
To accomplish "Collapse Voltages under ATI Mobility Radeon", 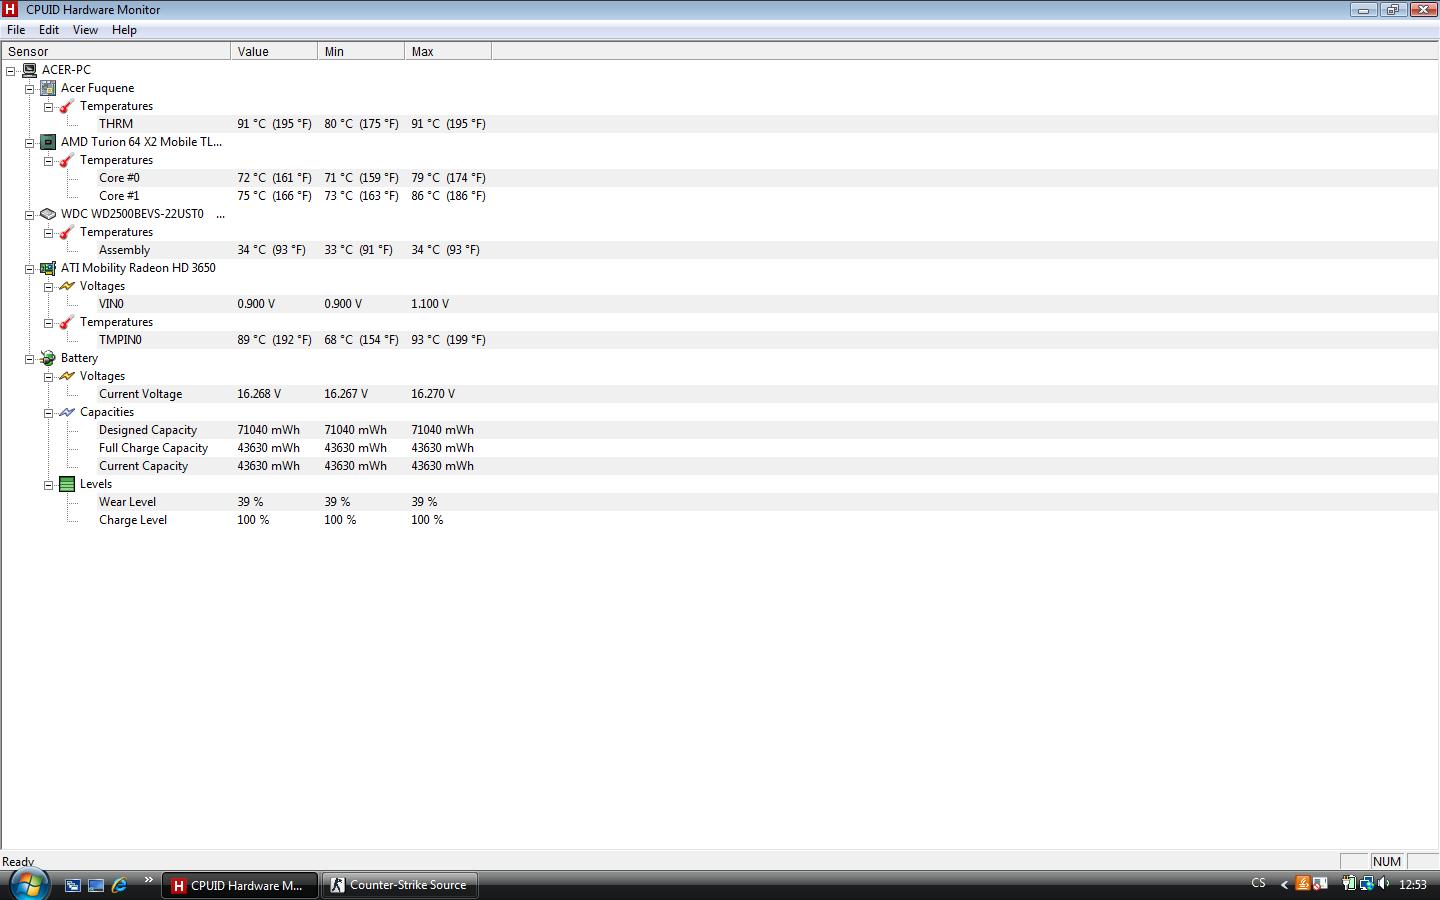I will click(49, 287).
